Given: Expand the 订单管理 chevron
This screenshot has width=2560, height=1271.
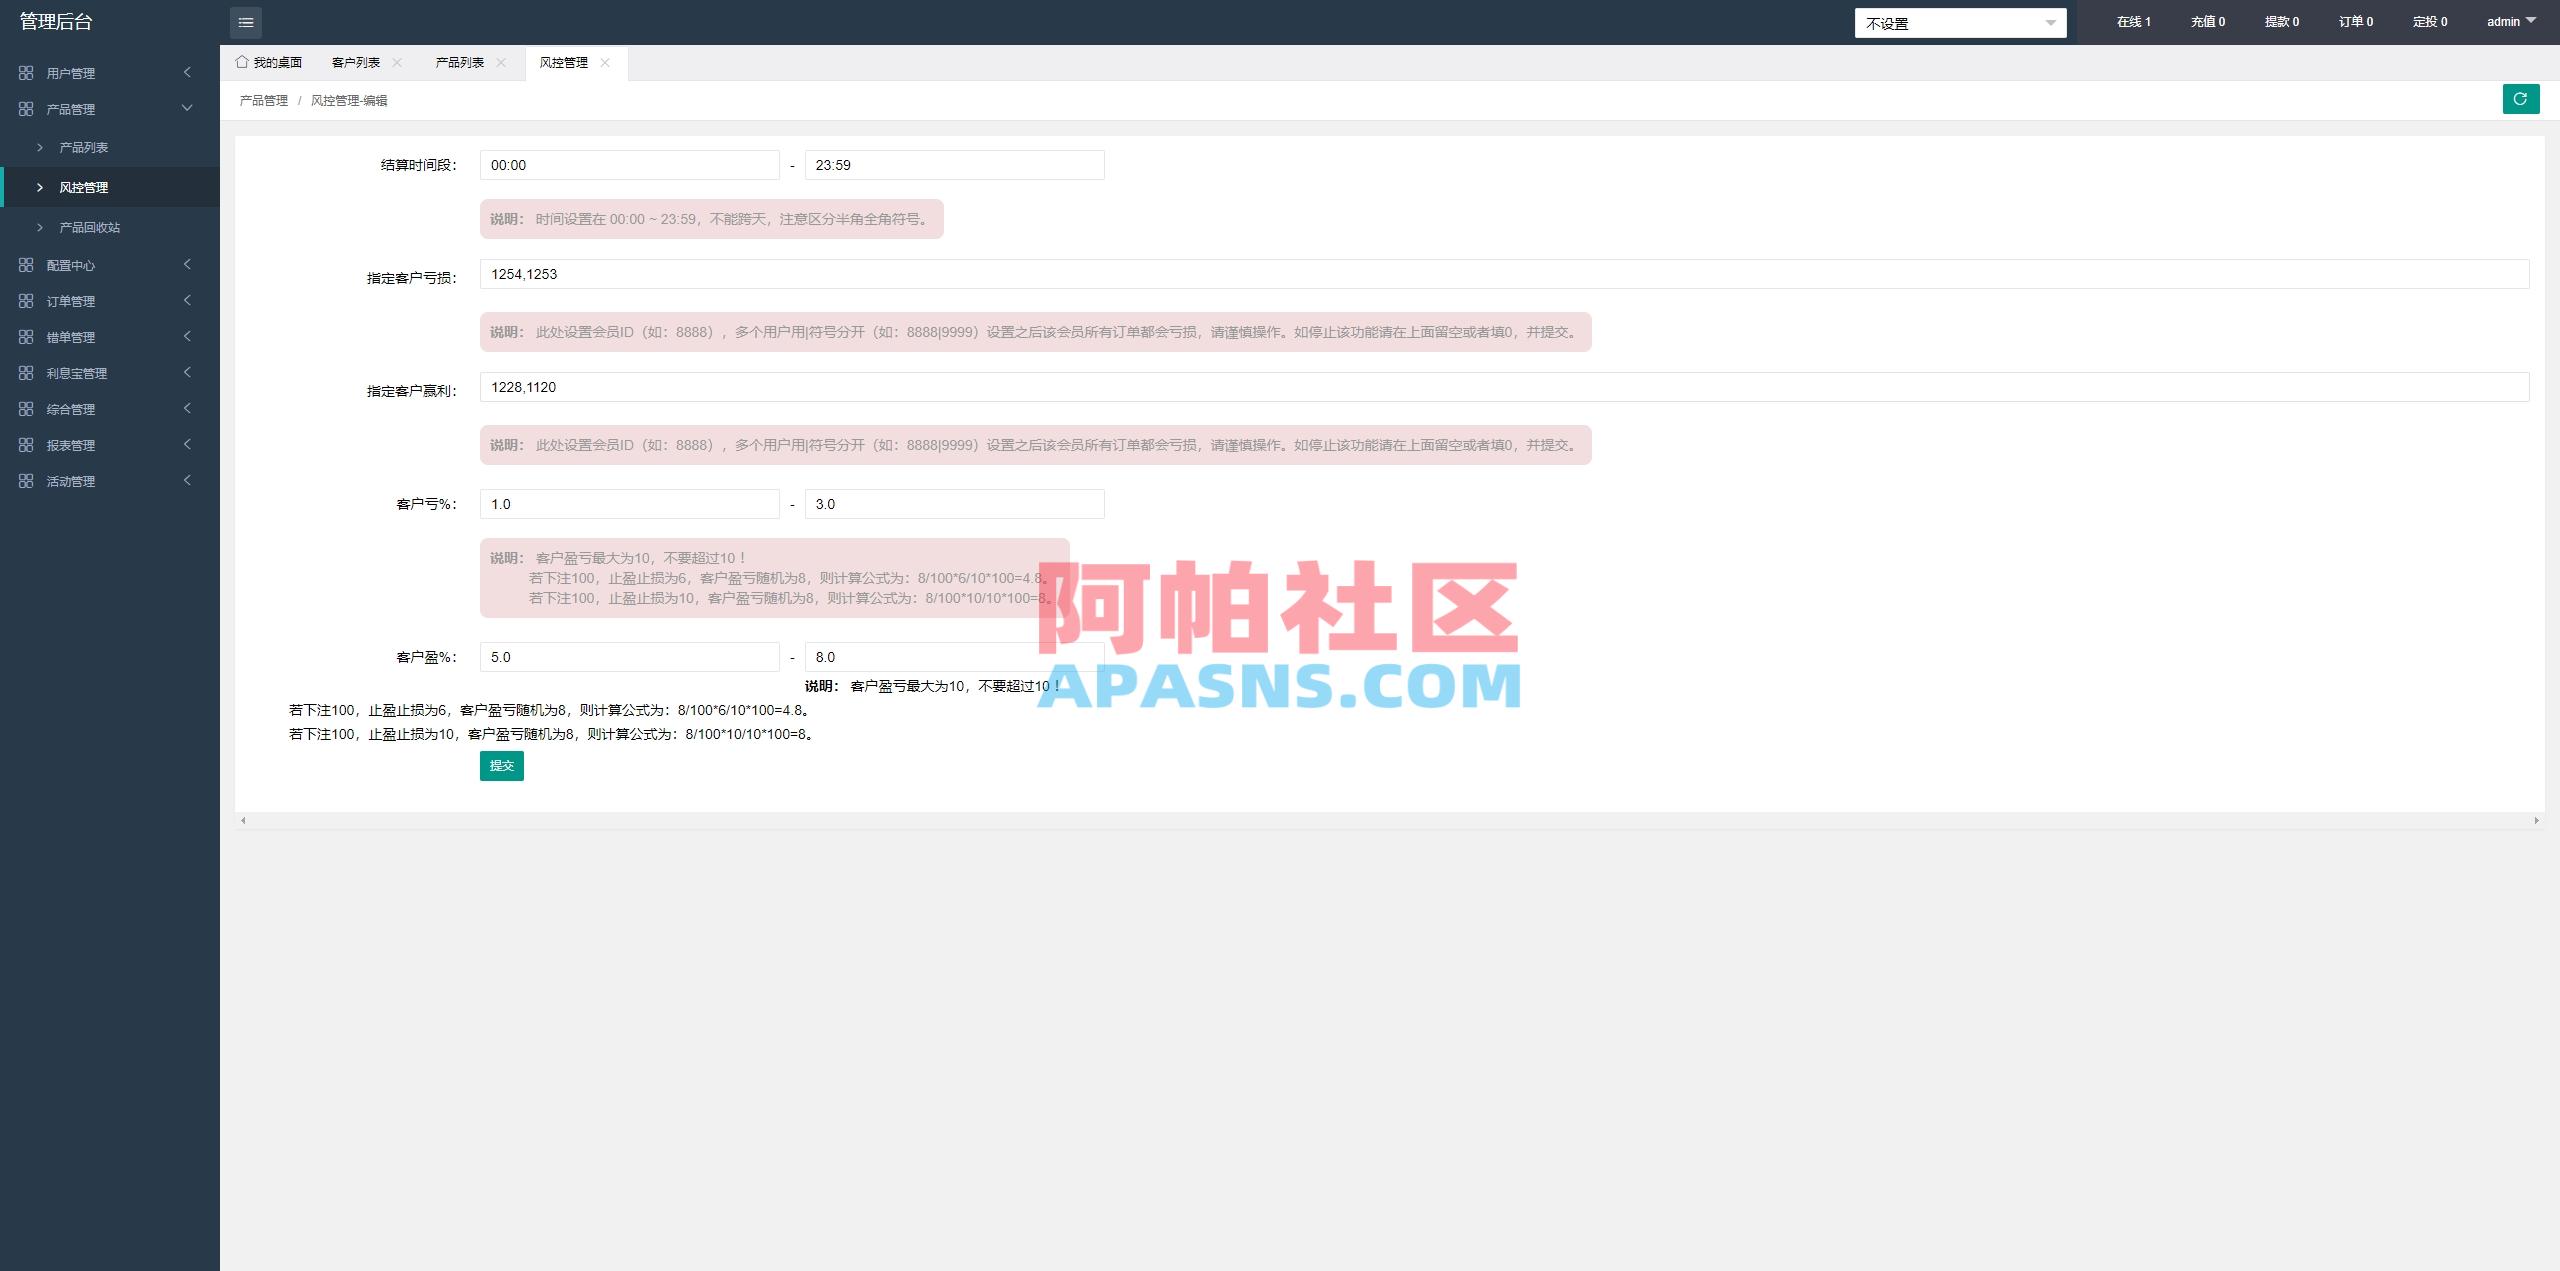Looking at the screenshot, I should click(x=187, y=300).
